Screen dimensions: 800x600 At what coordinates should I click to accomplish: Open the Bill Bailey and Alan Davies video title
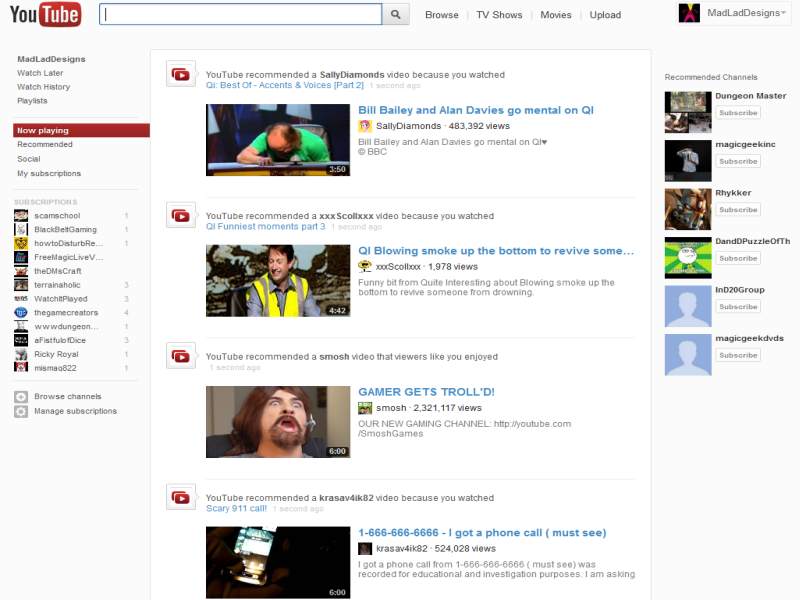click(x=476, y=110)
